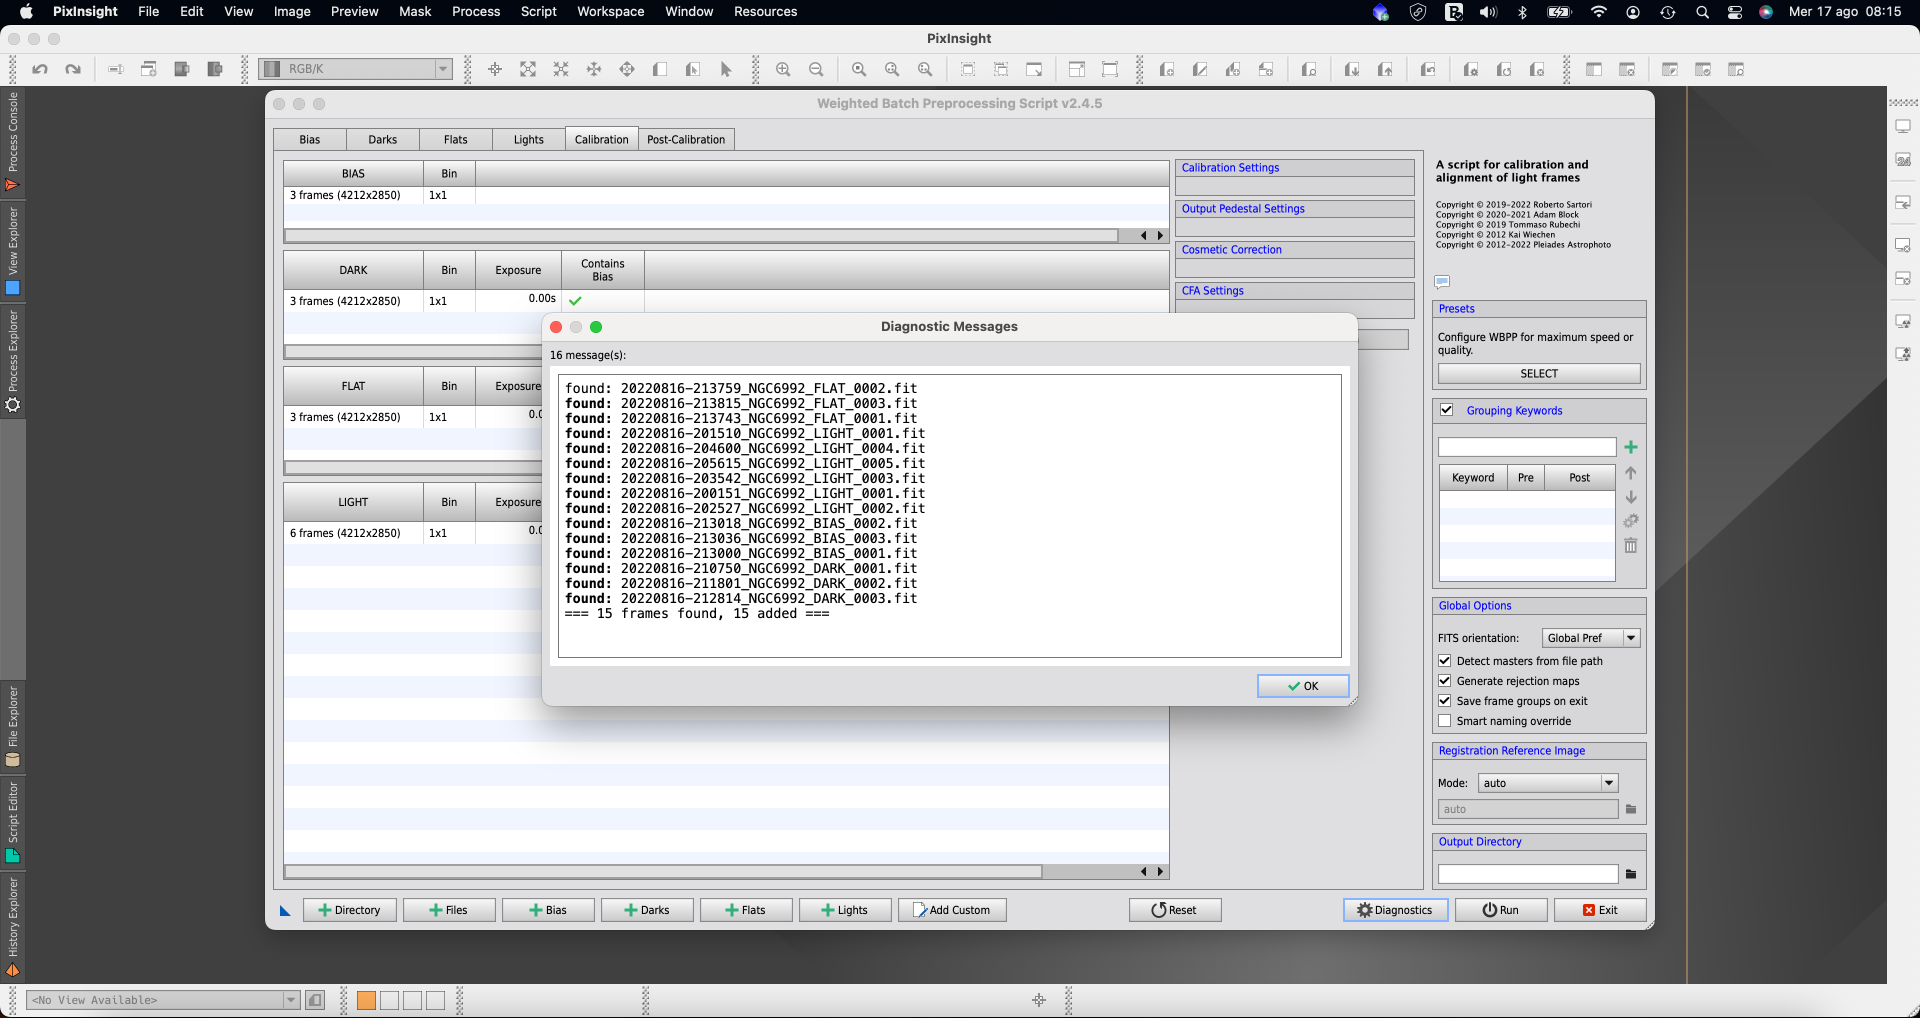The height and width of the screenshot is (1018, 1920).
Task: Open the Process menu
Action: pyautogui.click(x=475, y=12)
